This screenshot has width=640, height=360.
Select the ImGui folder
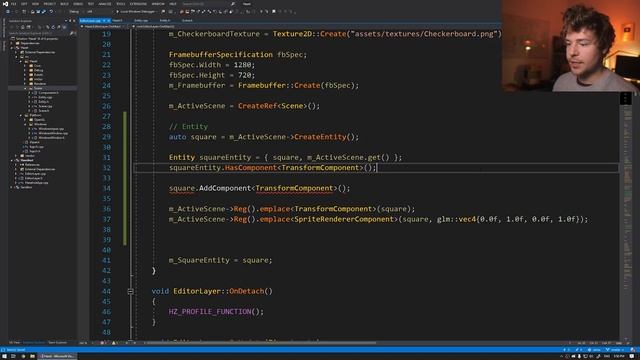[38, 79]
